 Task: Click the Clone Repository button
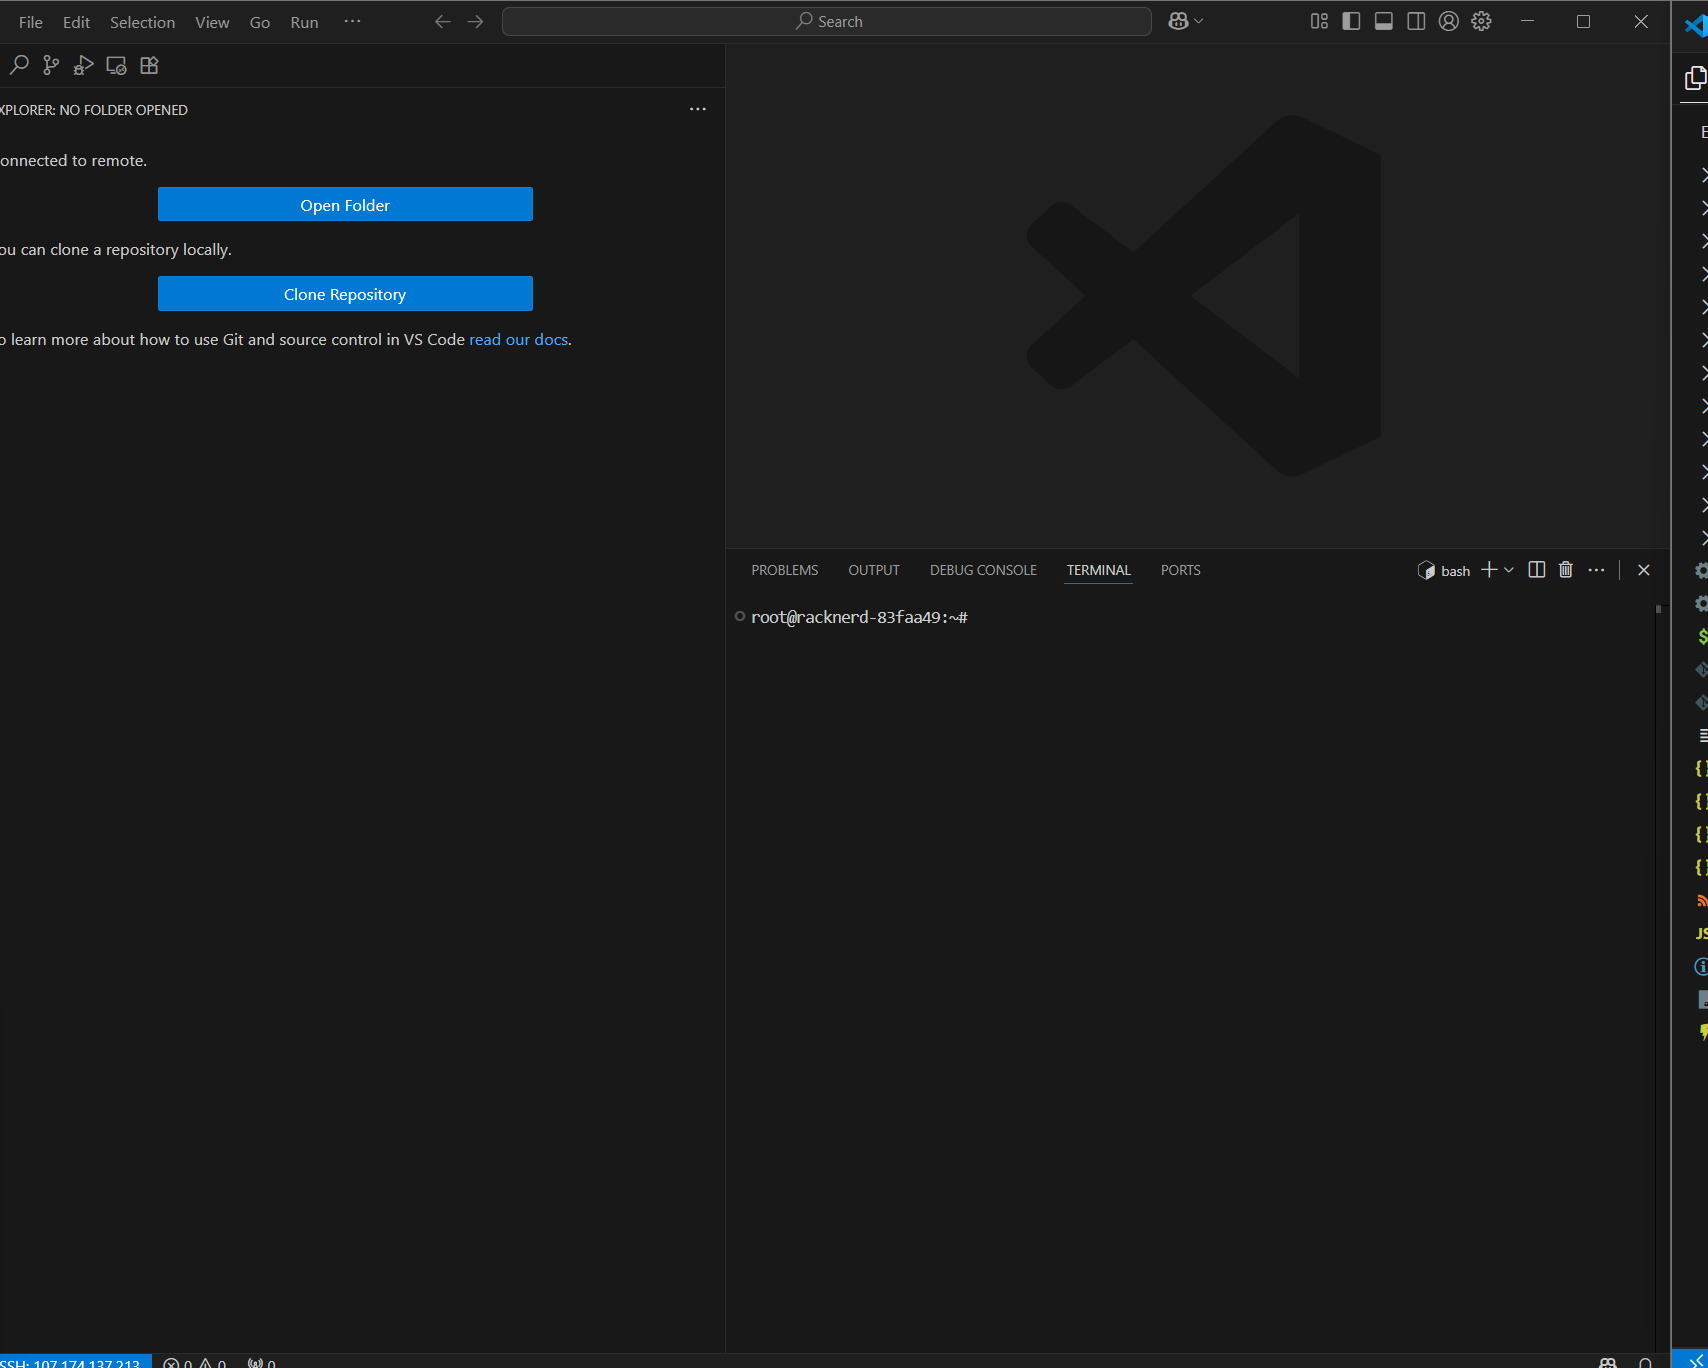(x=345, y=294)
